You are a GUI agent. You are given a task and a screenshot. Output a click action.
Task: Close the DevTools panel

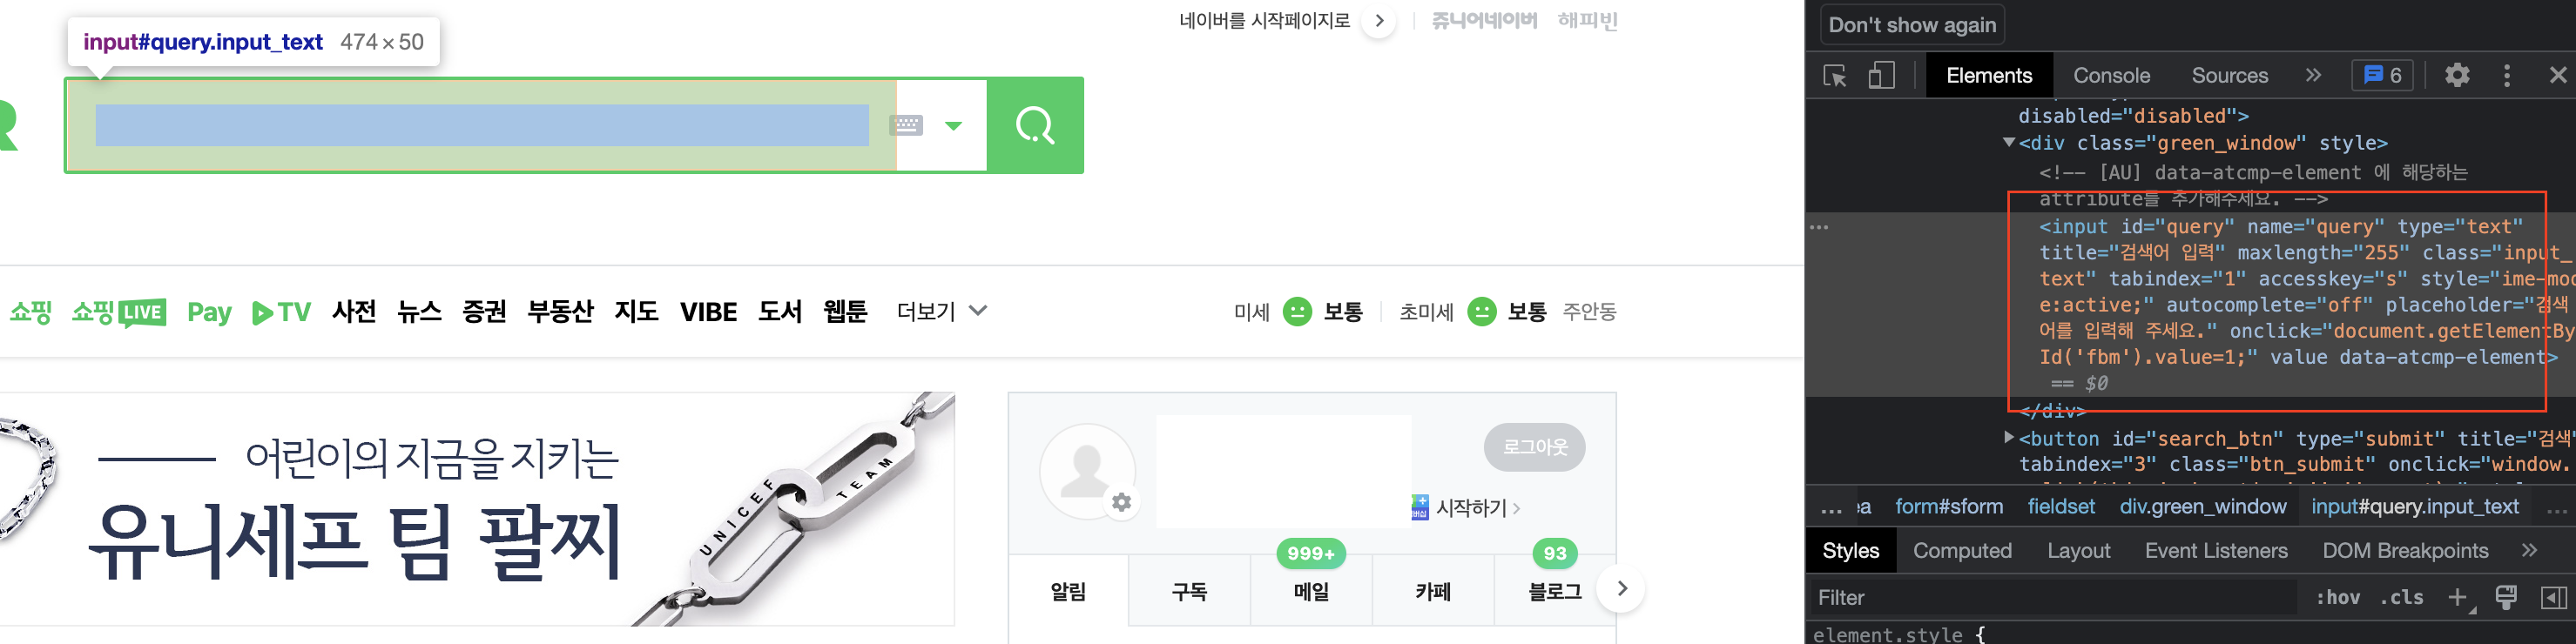click(x=2557, y=76)
